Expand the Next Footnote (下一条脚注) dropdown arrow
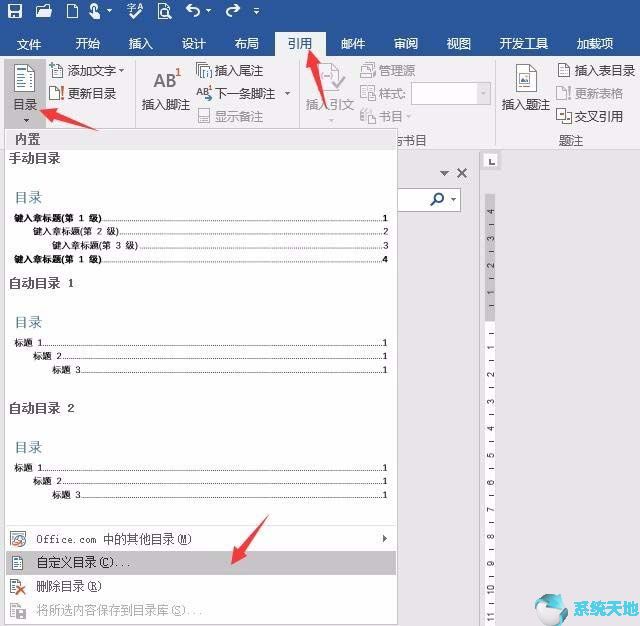Screen dimensions: 640x626 point(287,94)
